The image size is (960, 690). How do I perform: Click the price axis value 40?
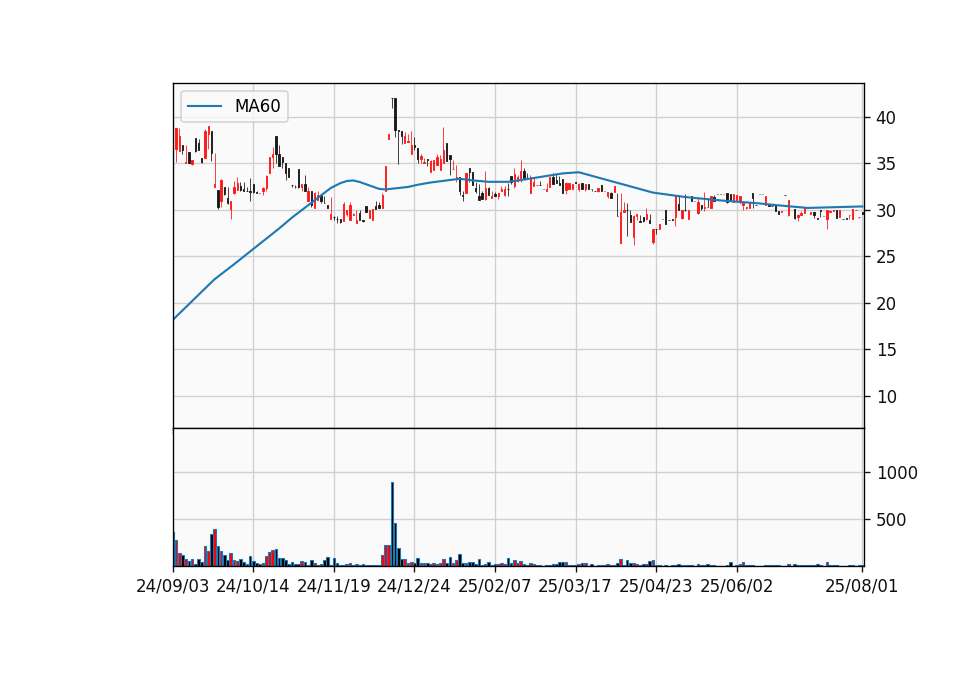[x=886, y=118]
